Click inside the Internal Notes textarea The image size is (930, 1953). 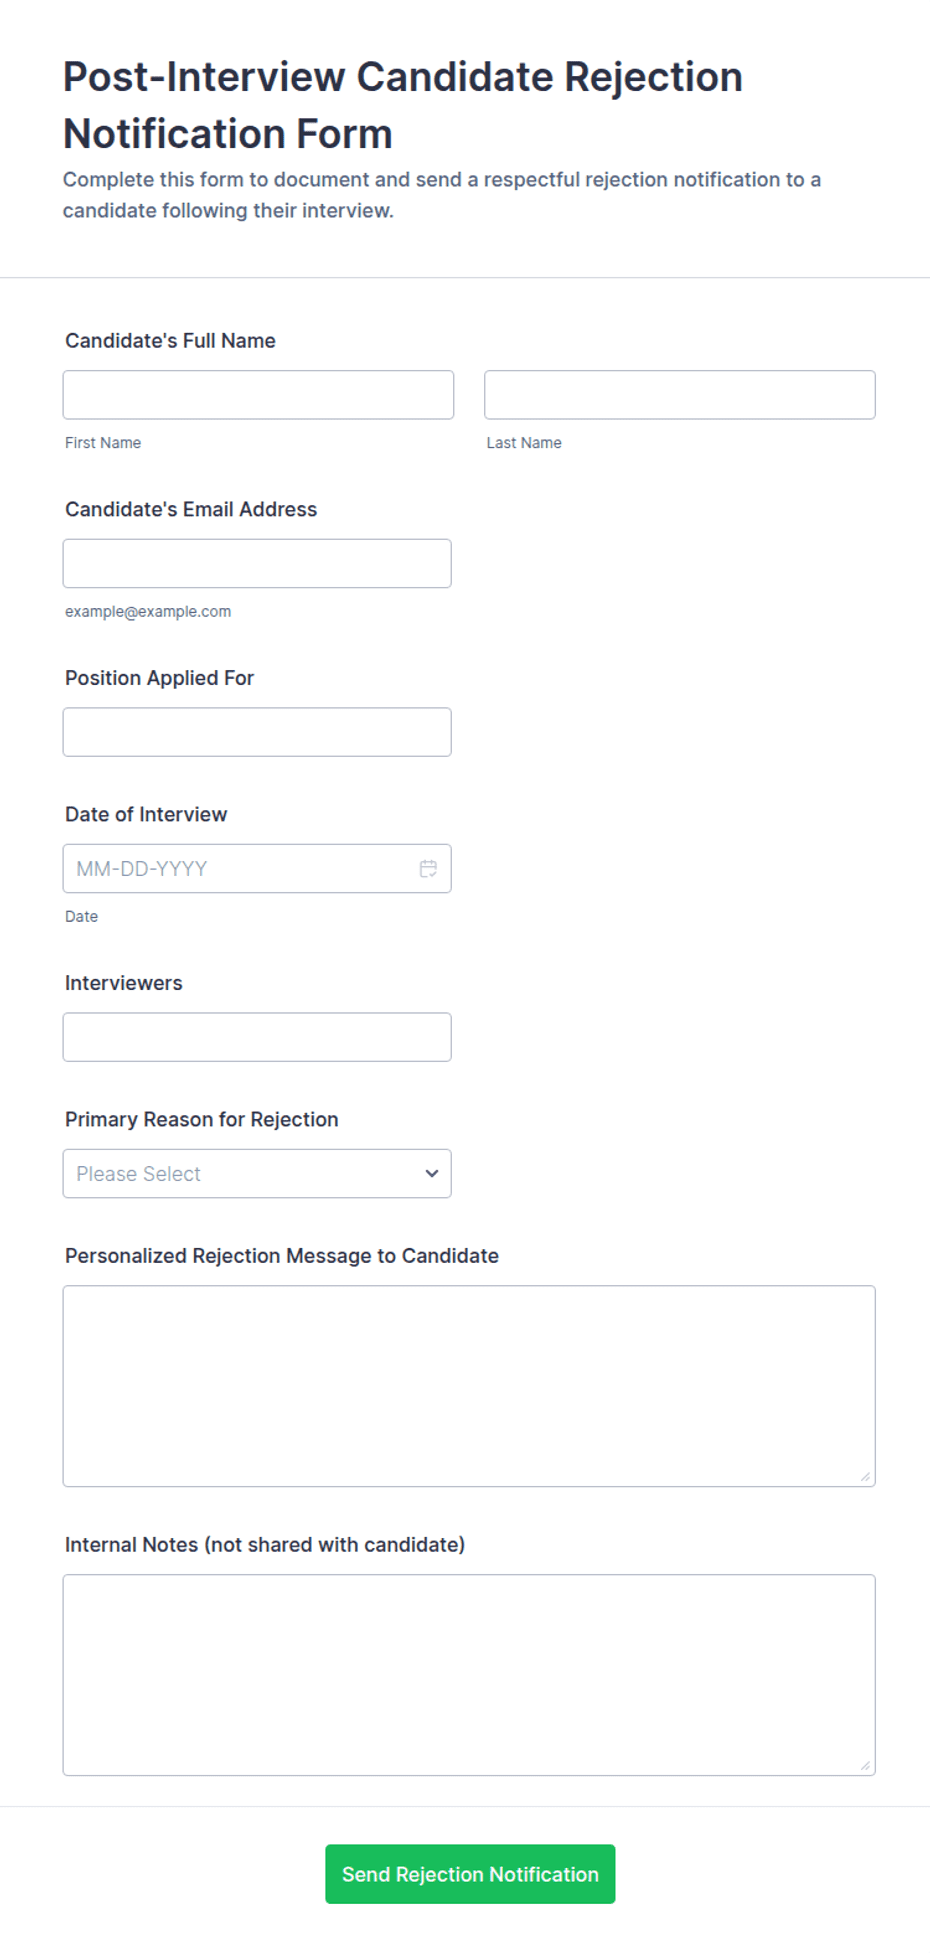click(469, 1675)
